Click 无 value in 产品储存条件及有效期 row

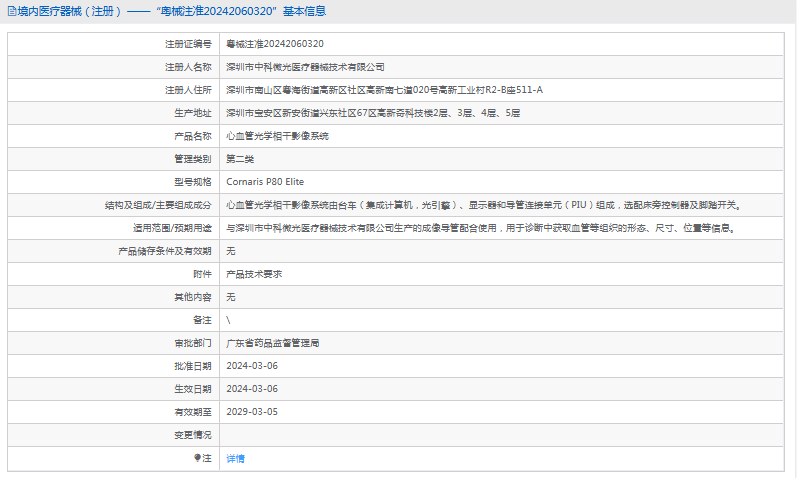click(231, 251)
